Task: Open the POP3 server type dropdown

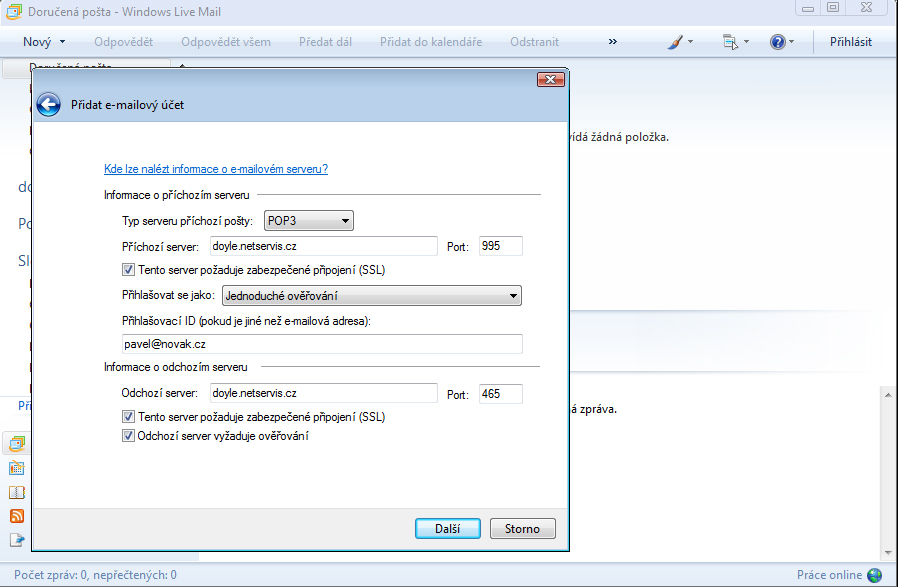Action: click(x=309, y=220)
